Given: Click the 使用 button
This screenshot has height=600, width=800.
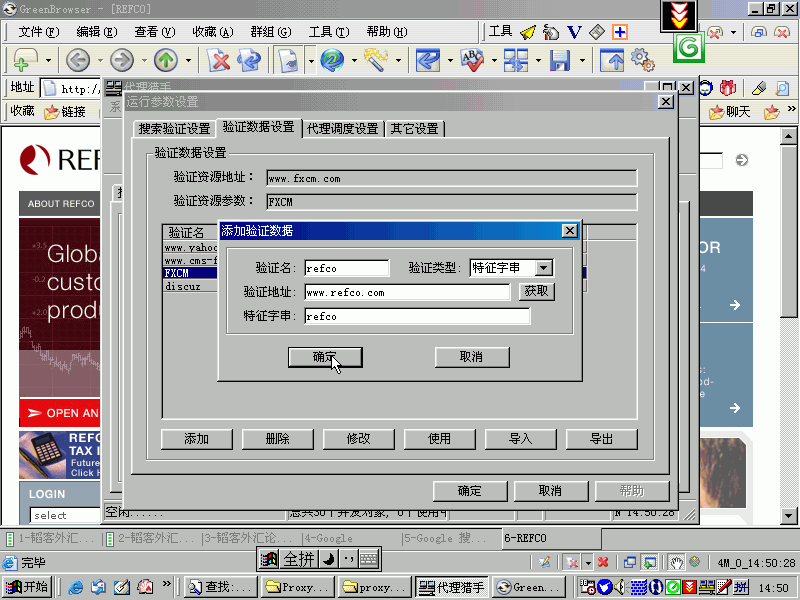Looking at the screenshot, I should point(439,439).
